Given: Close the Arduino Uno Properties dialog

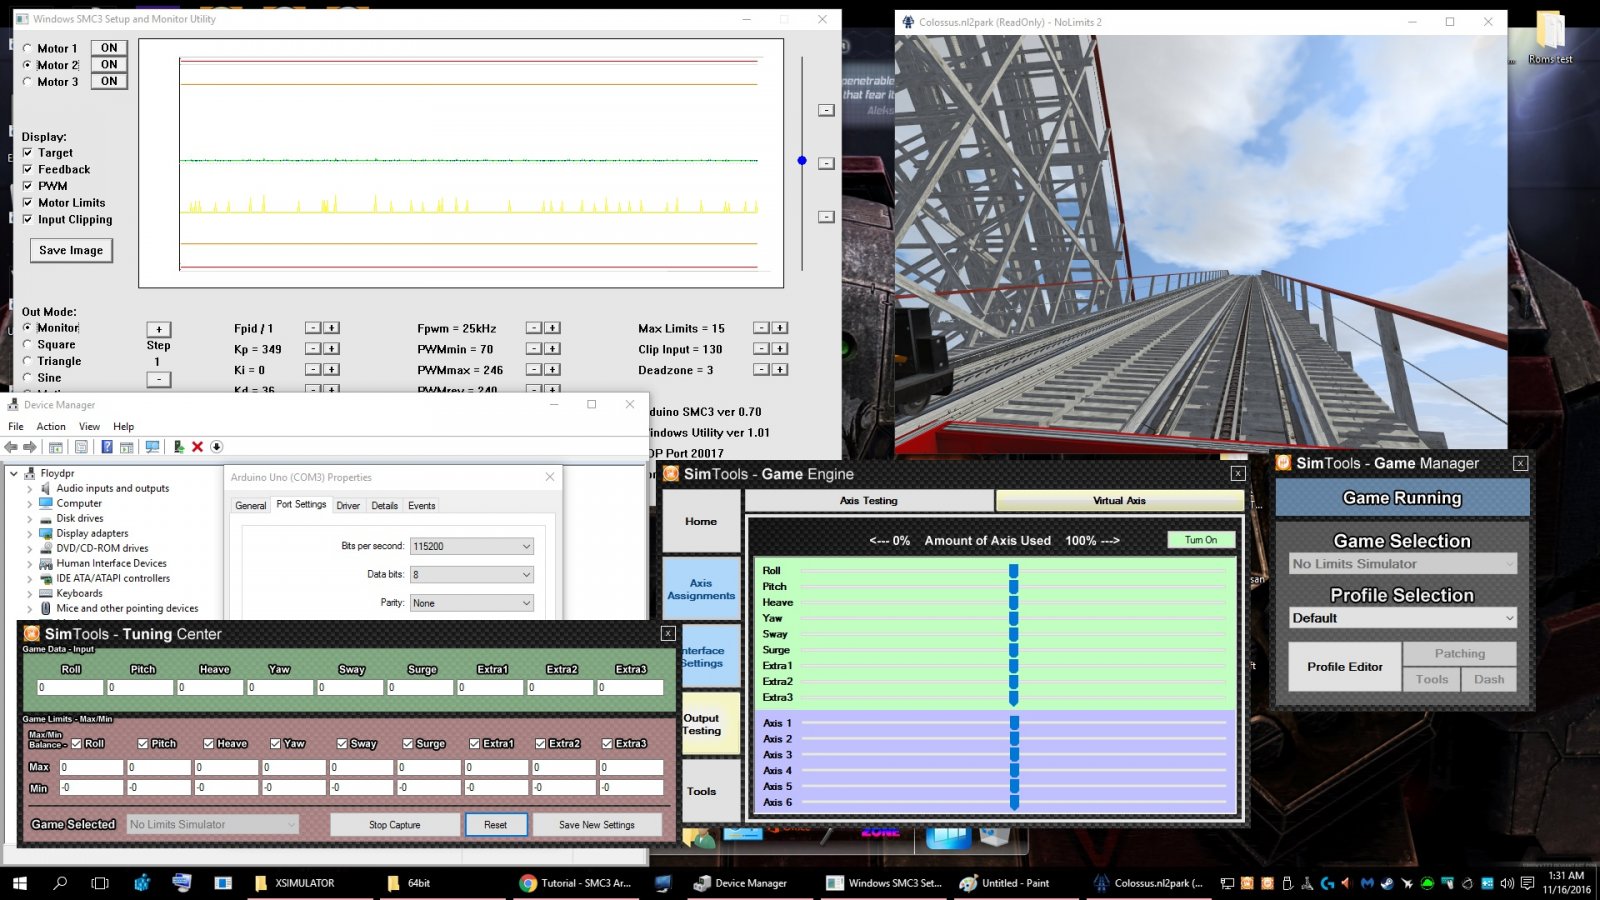Looking at the screenshot, I should (550, 477).
